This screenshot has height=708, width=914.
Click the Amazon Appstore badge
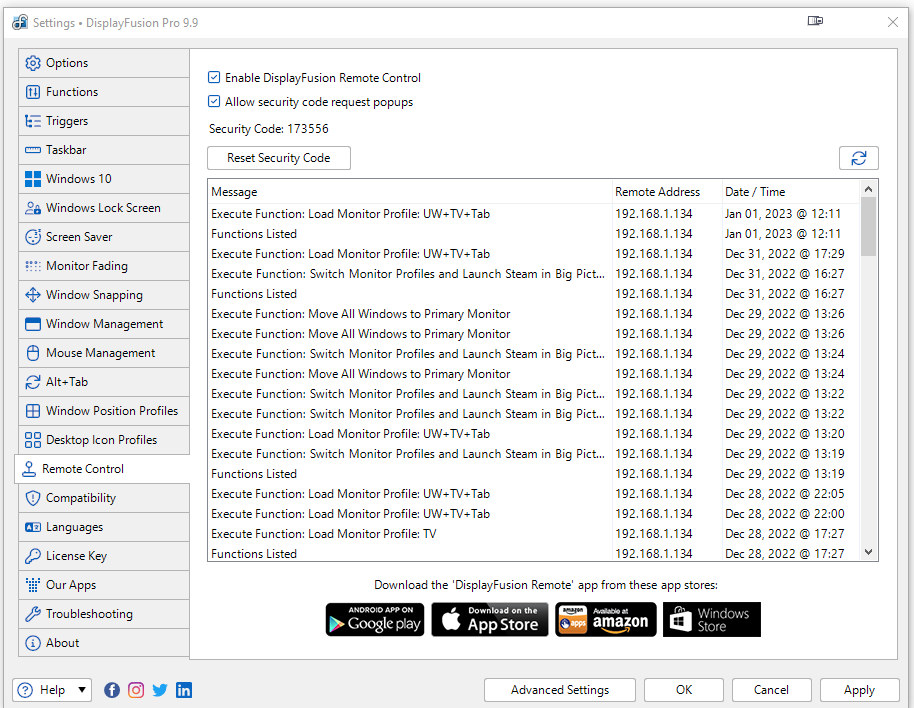coord(606,619)
